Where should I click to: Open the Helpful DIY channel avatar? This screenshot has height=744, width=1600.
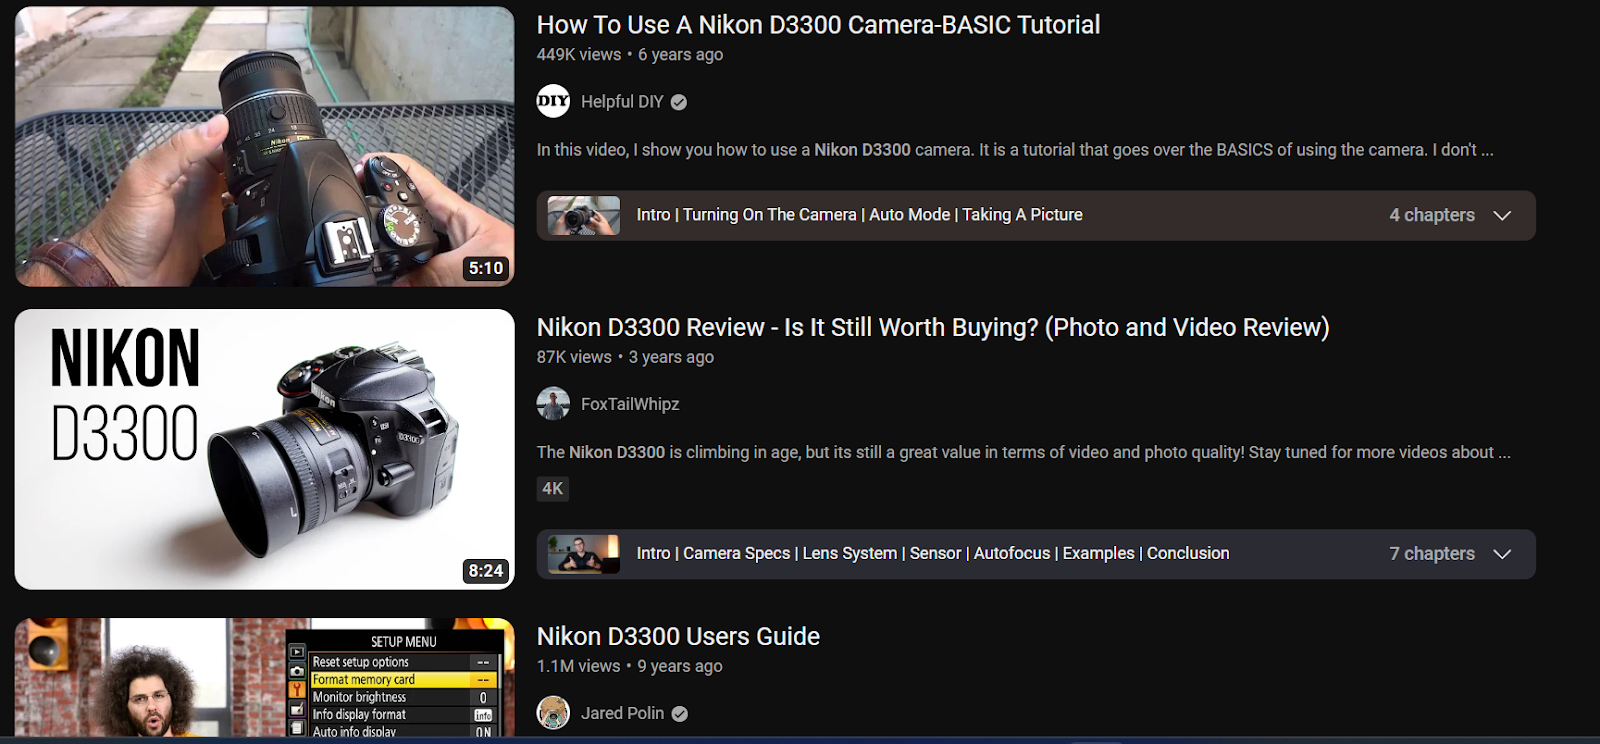pyautogui.click(x=553, y=101)
